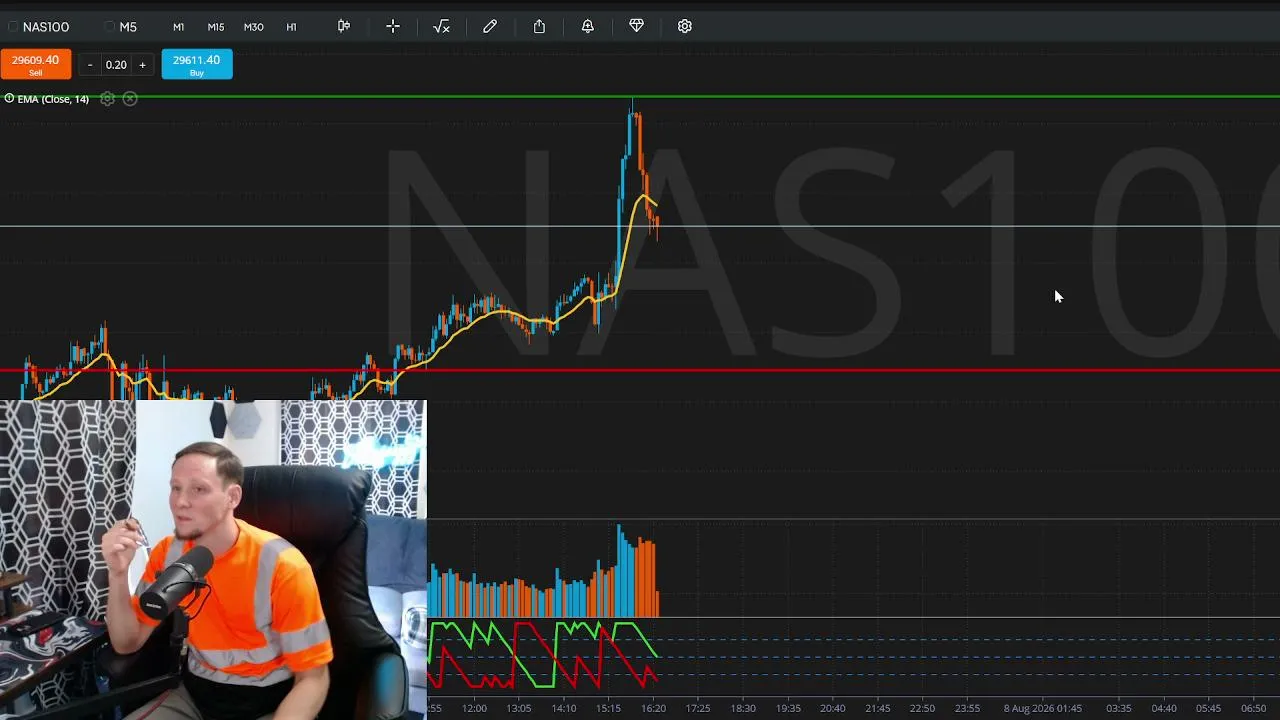Click the Sell button at 29609.40
Viewport: 1280px width, 720px height.
(36, 64)
